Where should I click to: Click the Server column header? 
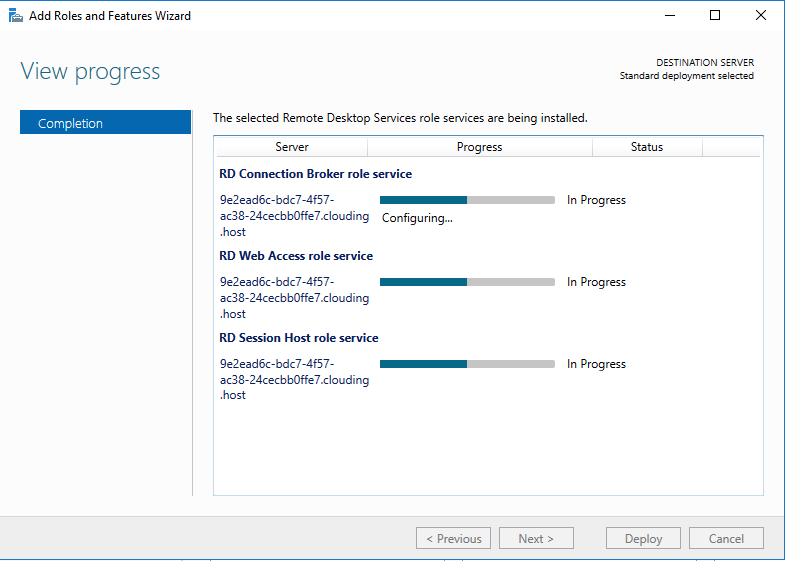coord(291,147)
